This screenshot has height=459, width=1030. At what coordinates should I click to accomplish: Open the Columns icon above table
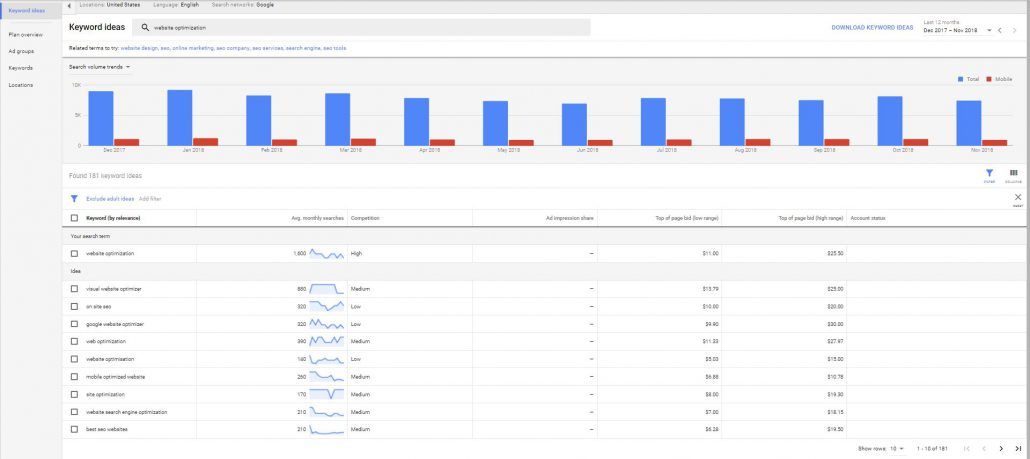point(1014,174)
